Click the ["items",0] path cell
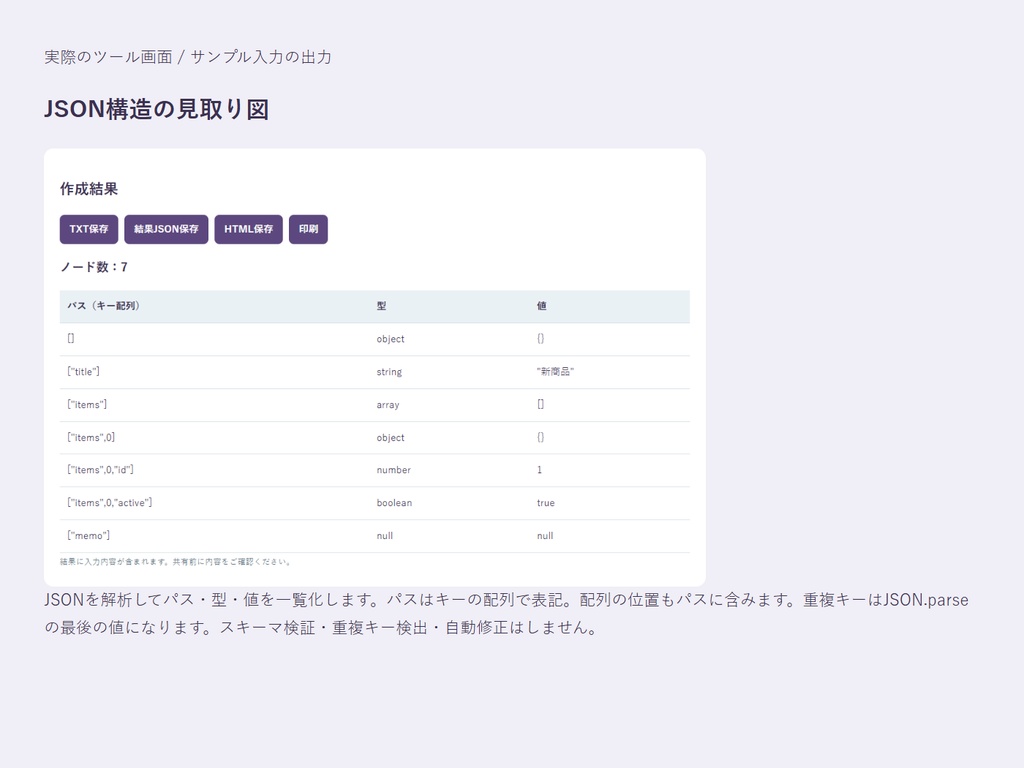The width and height of the screenshot is (1024, 768). click(x=215, y=438)
